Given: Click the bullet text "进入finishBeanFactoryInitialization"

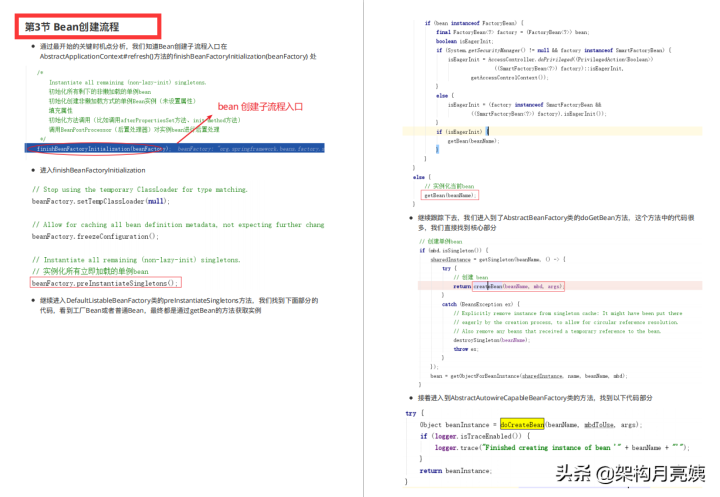Looking at the screenshot, I should click(x=92, y=170).
